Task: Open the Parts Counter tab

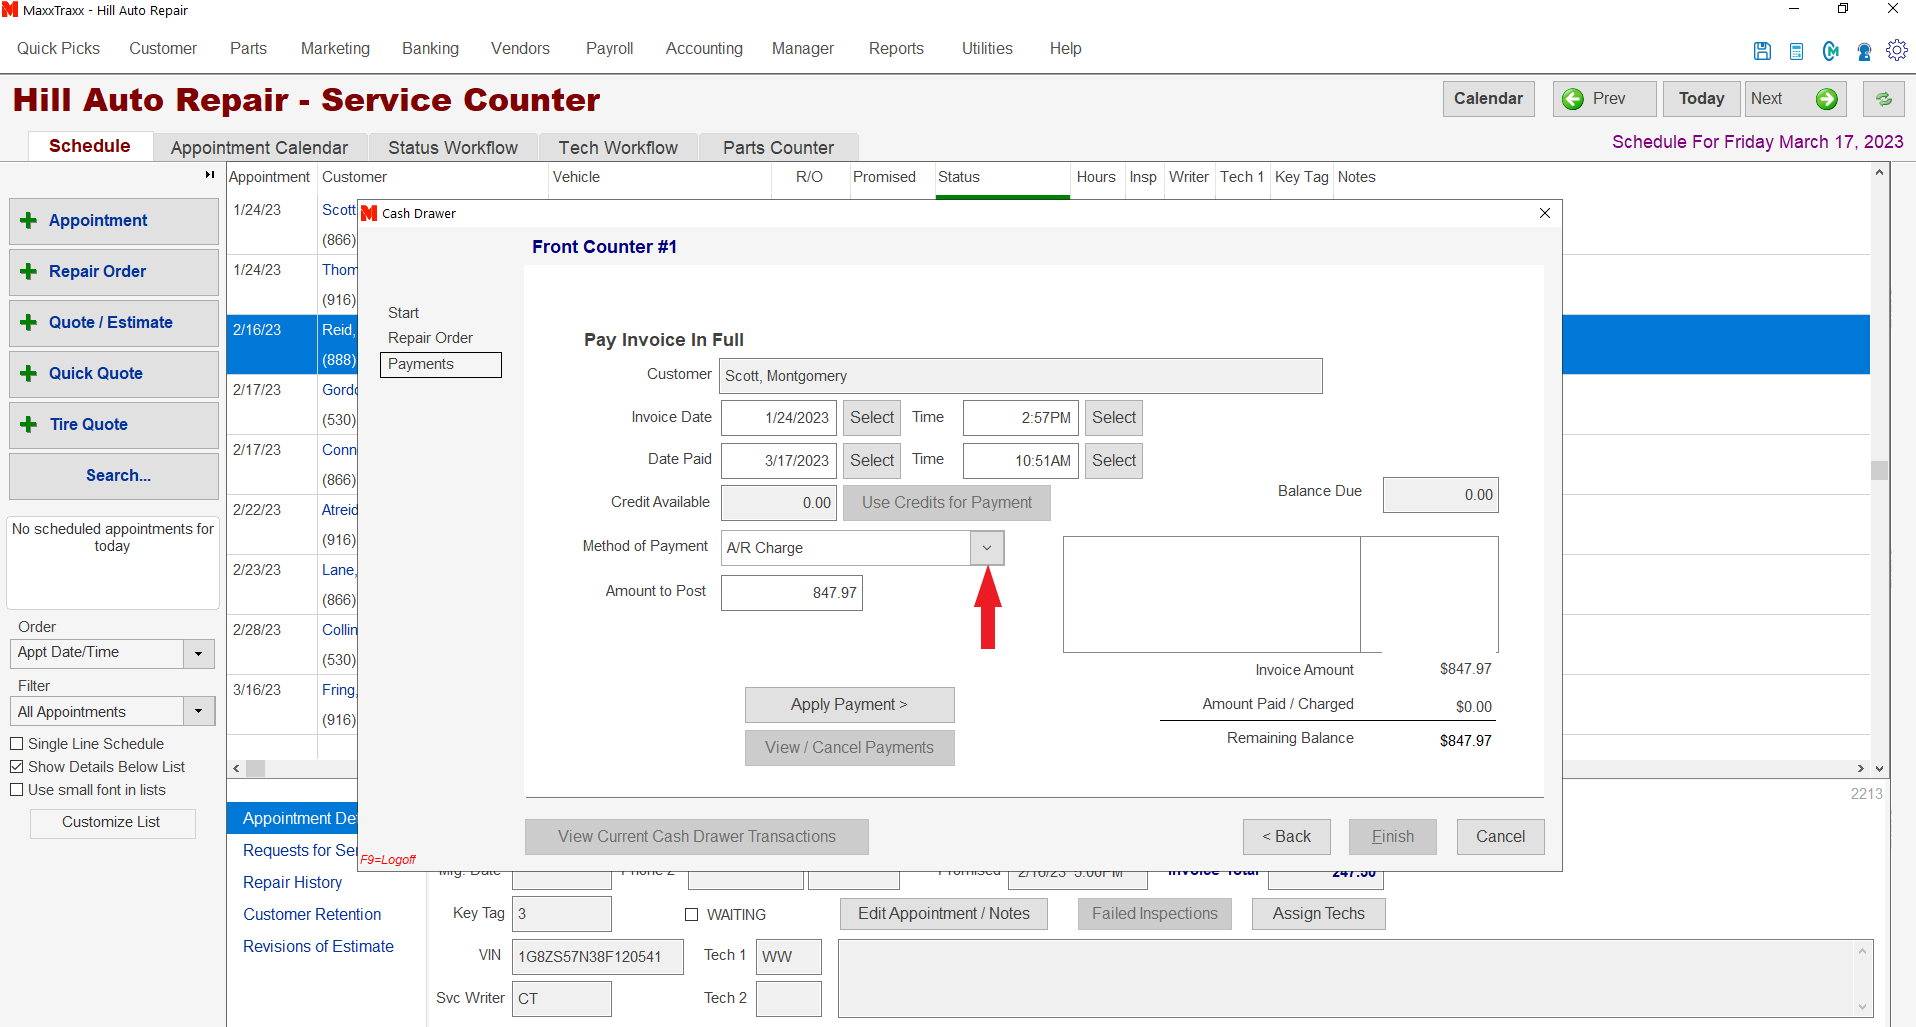Action: (778, 147)
